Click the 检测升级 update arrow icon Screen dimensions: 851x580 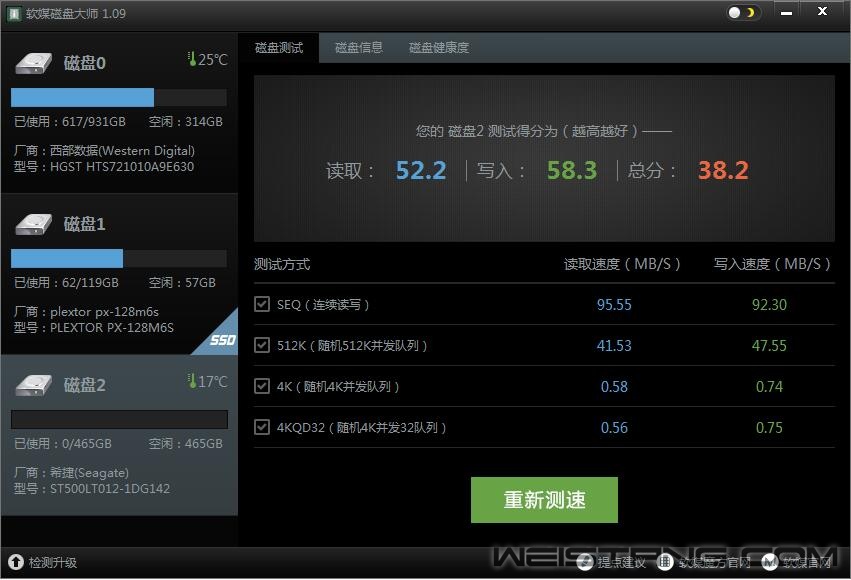tap(16, 562)
